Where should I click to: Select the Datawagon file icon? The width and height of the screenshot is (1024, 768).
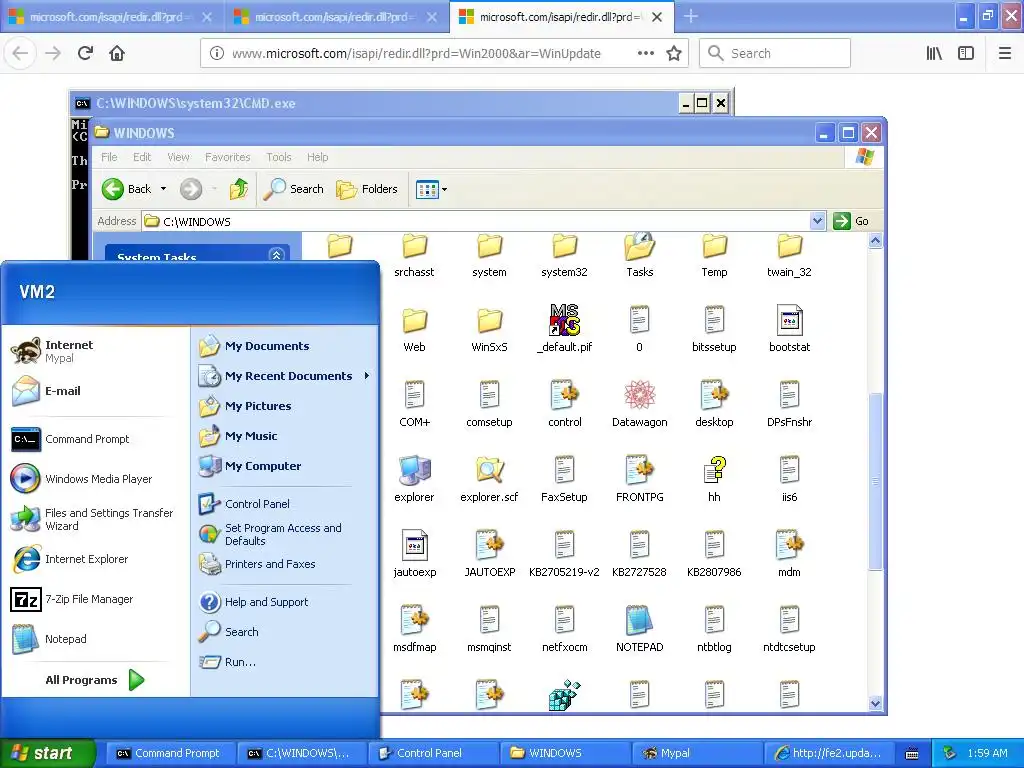click(639, 404)
